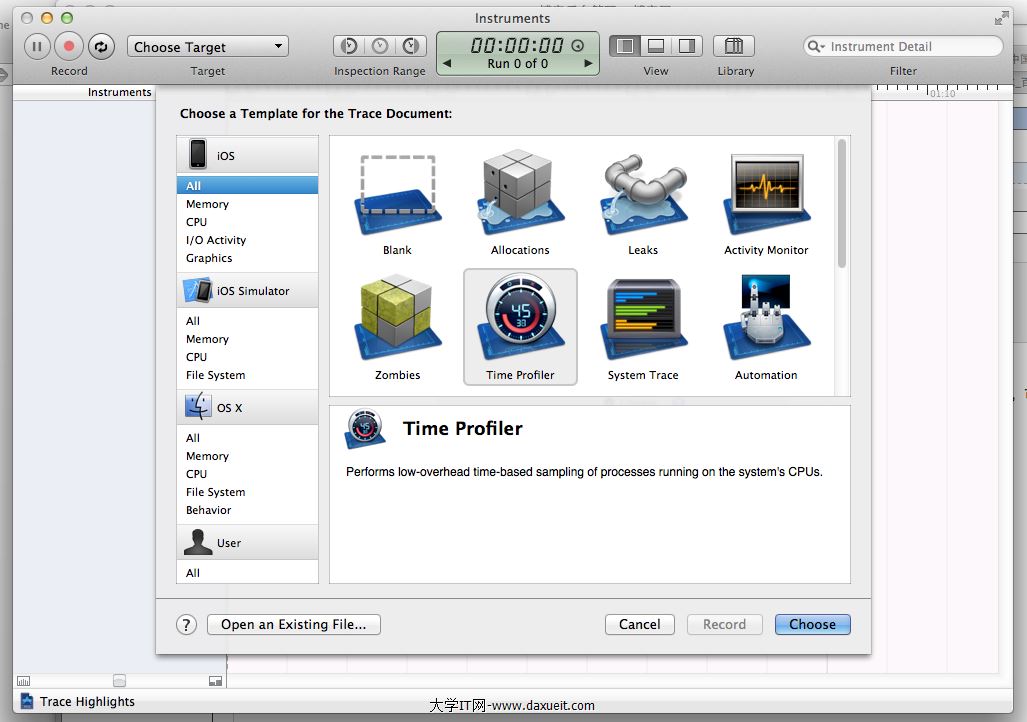Click the Choose button
This screenshot has height=722, width=1027.
click(x=812, y=624)
